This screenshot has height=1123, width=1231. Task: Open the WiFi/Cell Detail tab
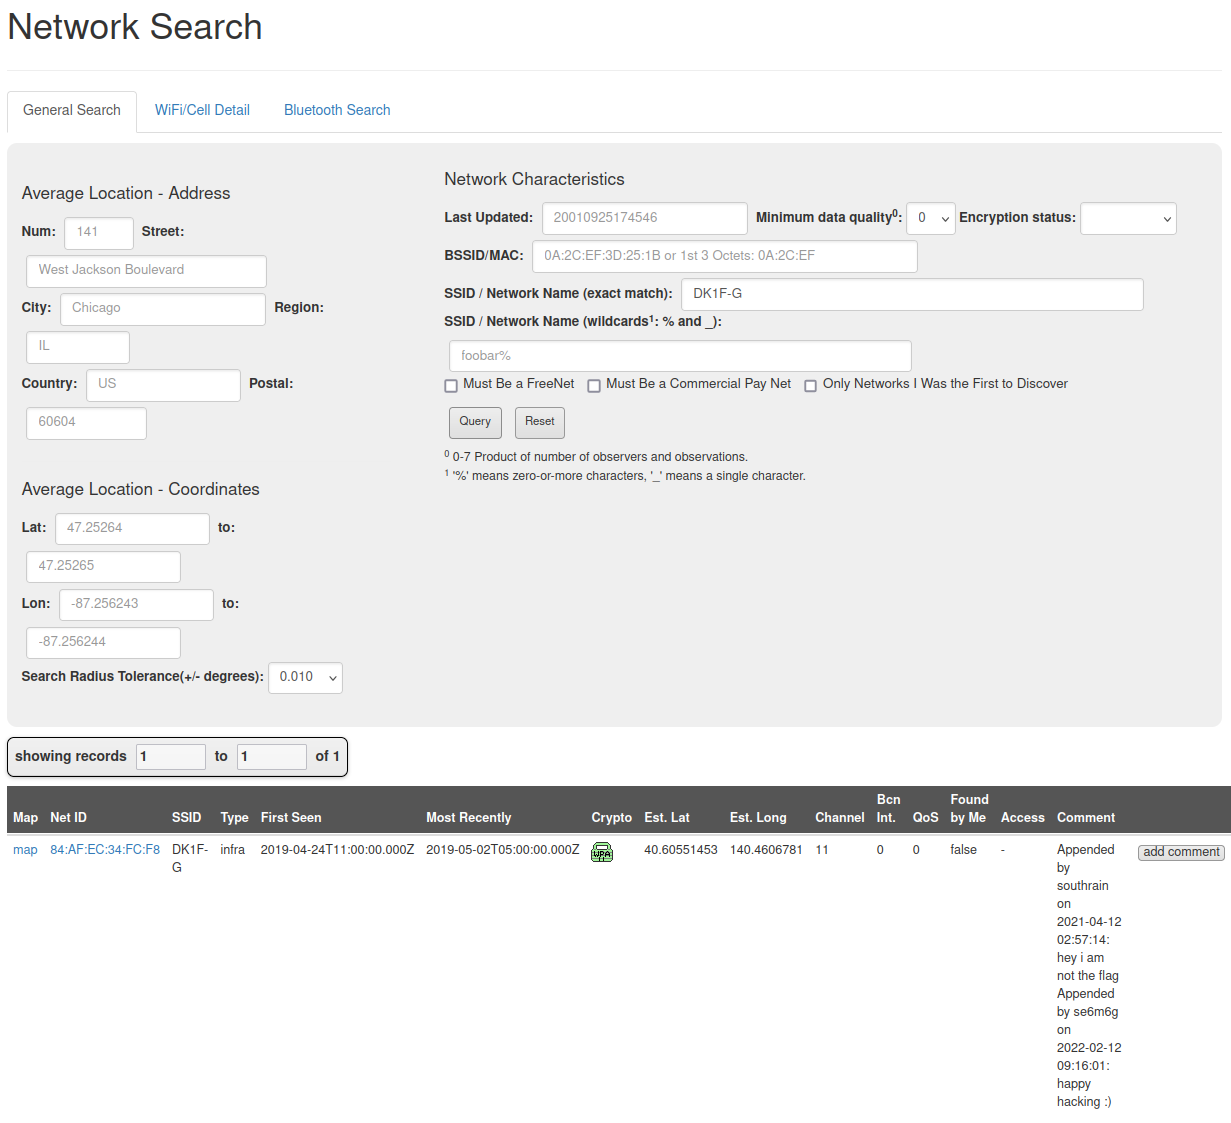[202, 110]
